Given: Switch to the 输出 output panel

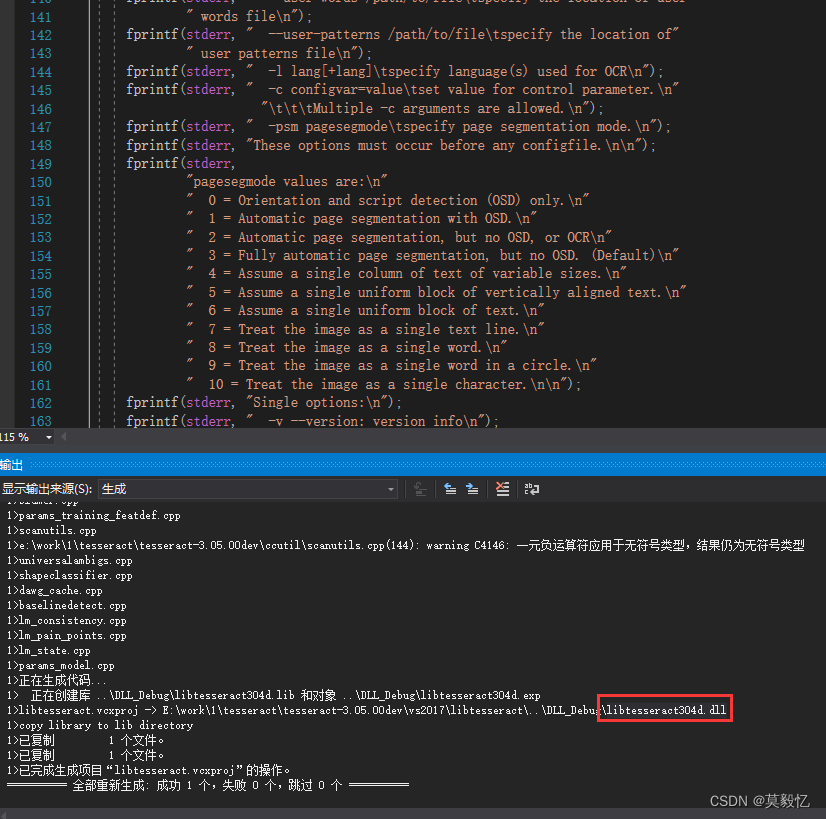Looking at the screenshot, I should point(12,465).
